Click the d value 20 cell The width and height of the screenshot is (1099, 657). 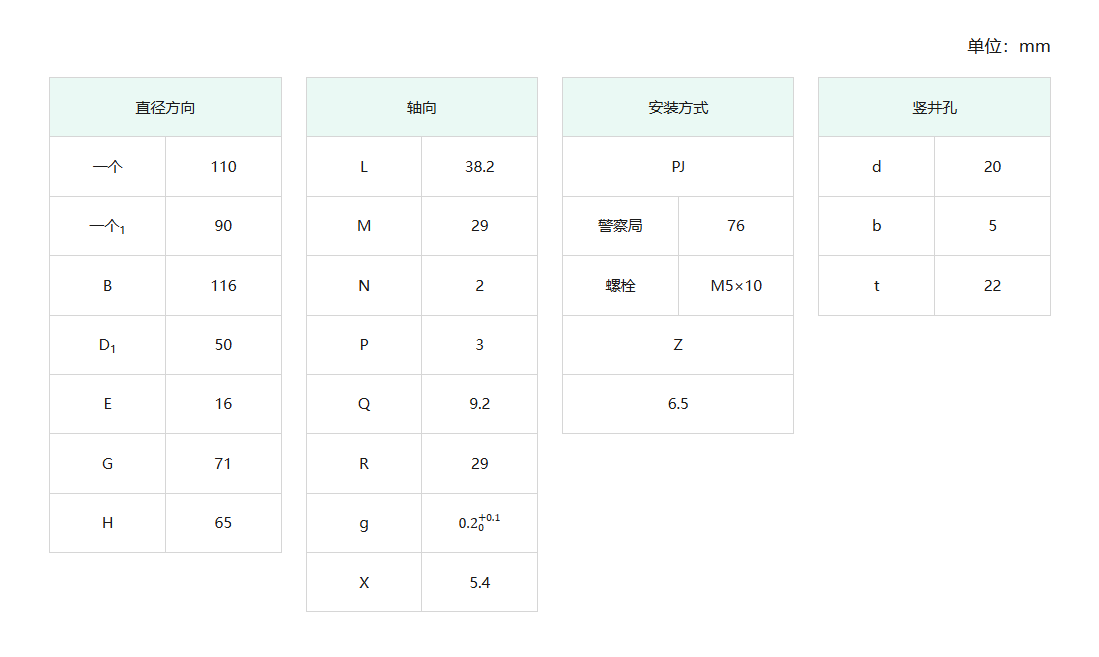tap(992, 167)
